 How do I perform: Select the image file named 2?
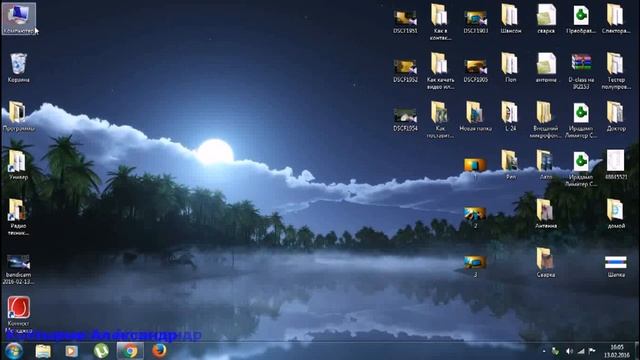coord(475,217)
